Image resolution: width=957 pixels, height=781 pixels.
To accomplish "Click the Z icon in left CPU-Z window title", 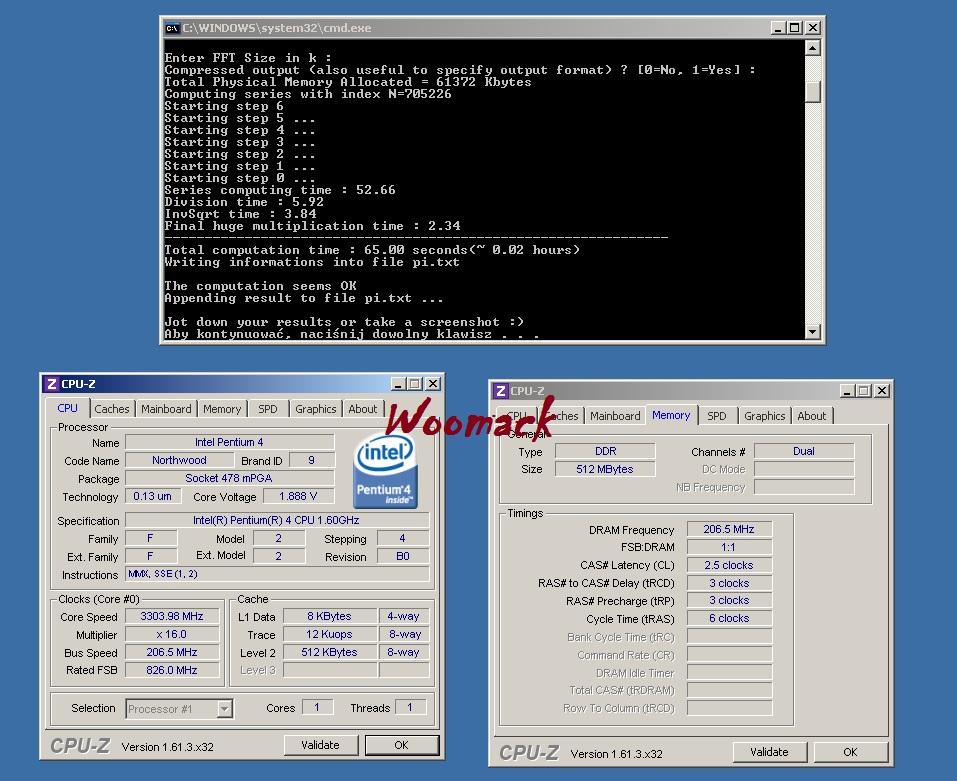I will [x=52, y=384].
